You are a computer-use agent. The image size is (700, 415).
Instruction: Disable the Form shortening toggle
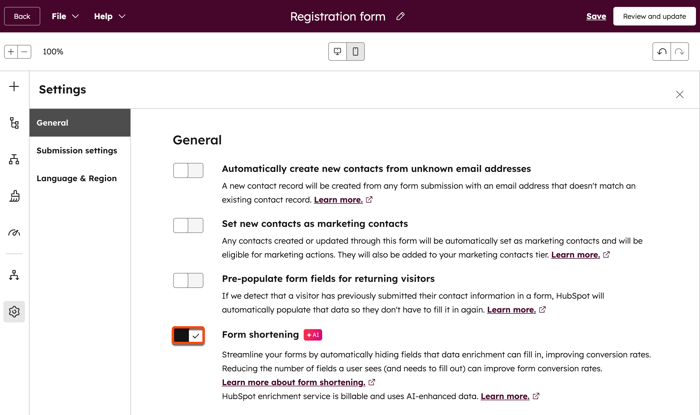188,336
